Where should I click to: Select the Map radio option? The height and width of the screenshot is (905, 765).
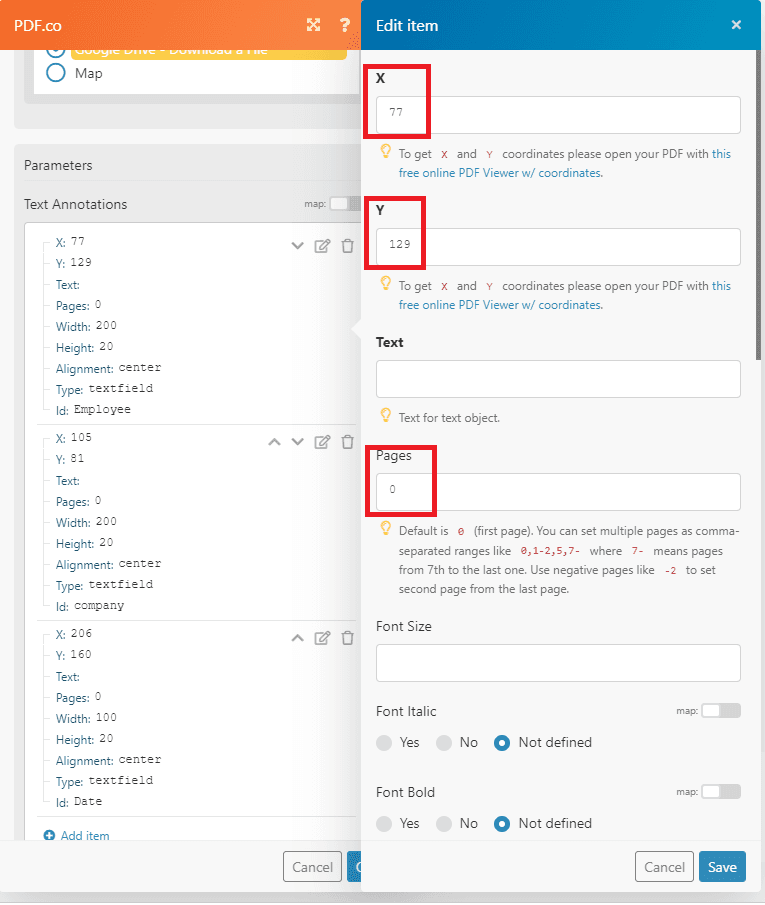click(56, 73)
